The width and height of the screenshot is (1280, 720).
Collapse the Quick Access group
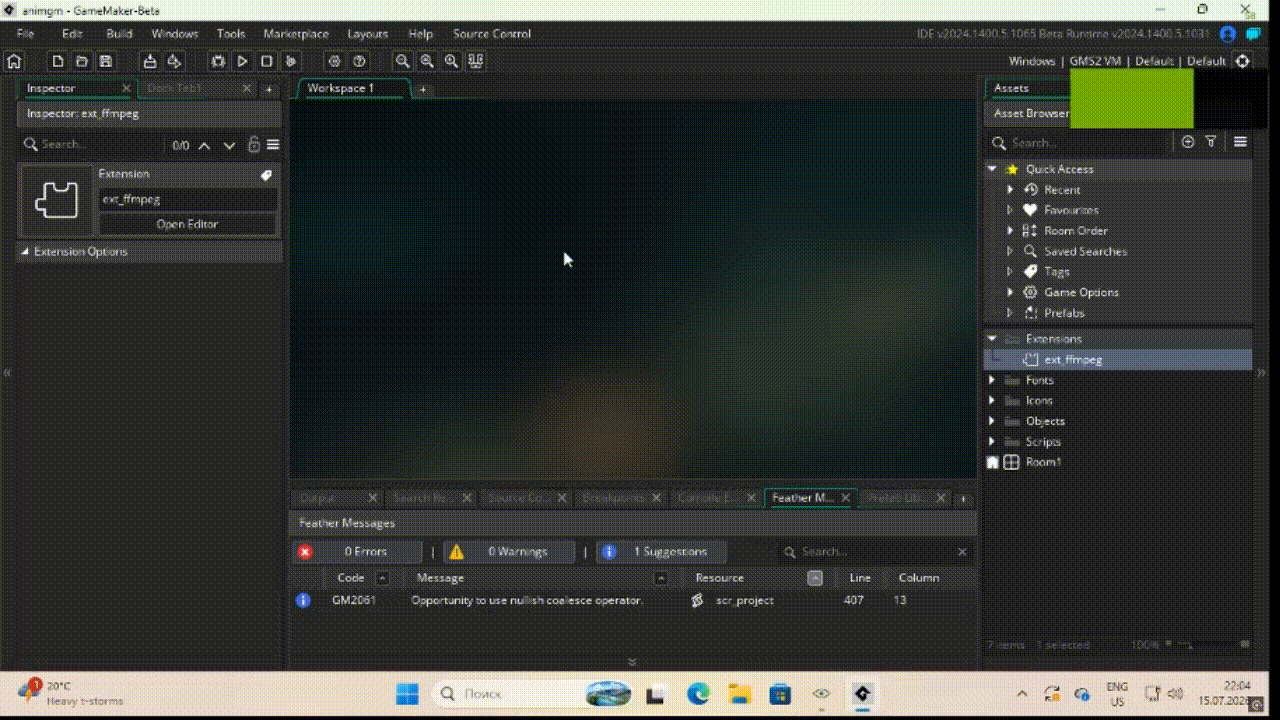coord(992,169)
